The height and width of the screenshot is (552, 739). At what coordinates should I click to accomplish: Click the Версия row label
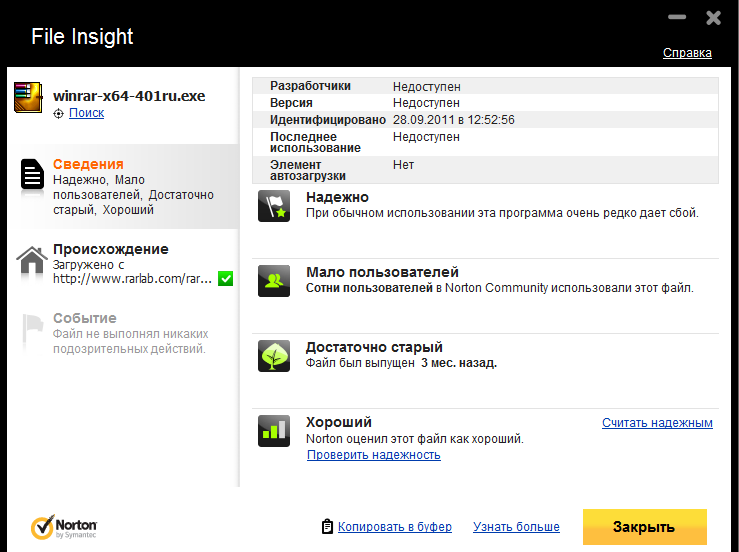click(291, 103)
